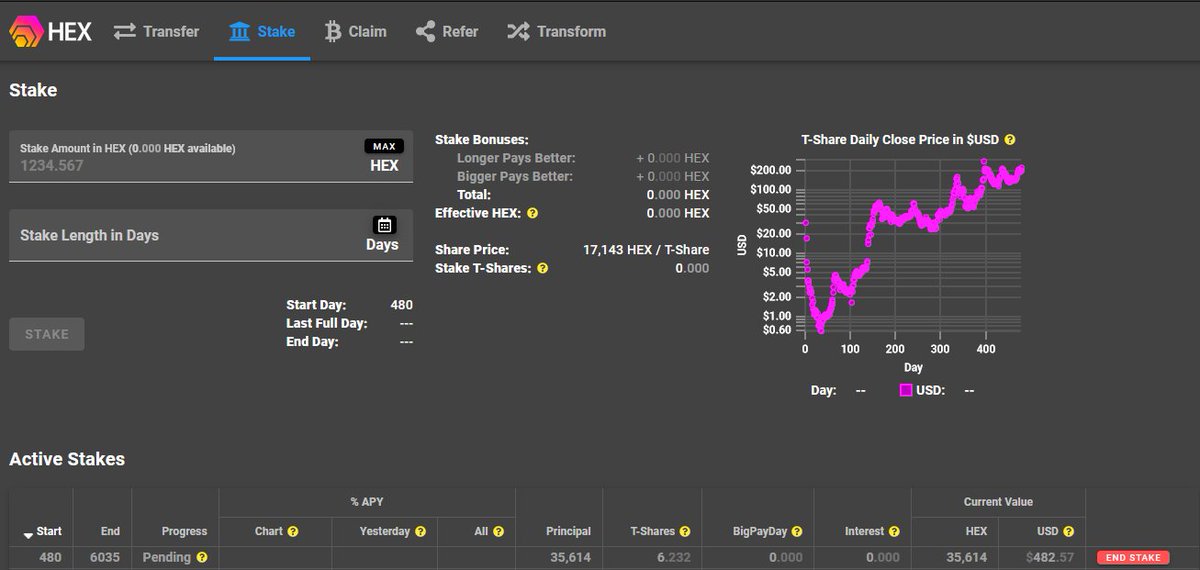The image size is (1200, 570).
Task: Click the HEX logo icon
Action: click(x=26, y=31)
